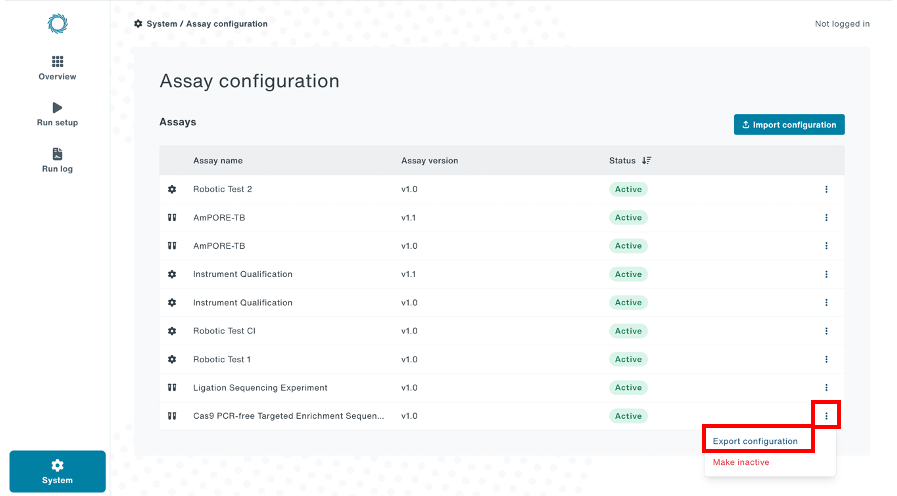Click the Cas9 PCR-free Targeted Enrichment name
897x496 pixels.
point(289,416)
